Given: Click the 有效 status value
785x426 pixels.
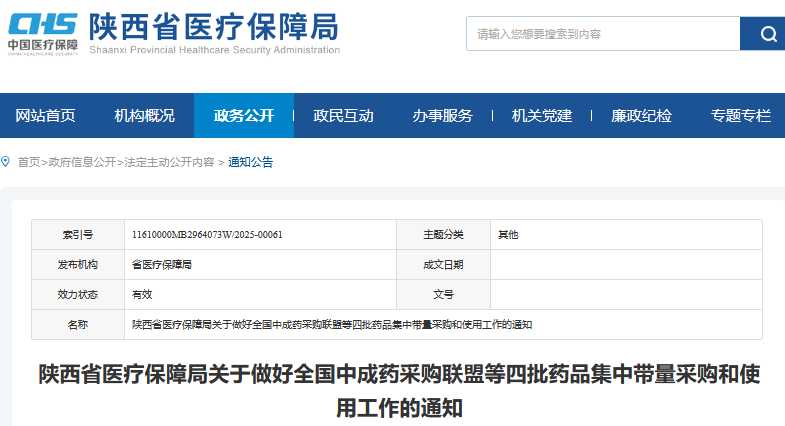Looking at the screenshot, I should pyautogui.click(x=142, y=294).
